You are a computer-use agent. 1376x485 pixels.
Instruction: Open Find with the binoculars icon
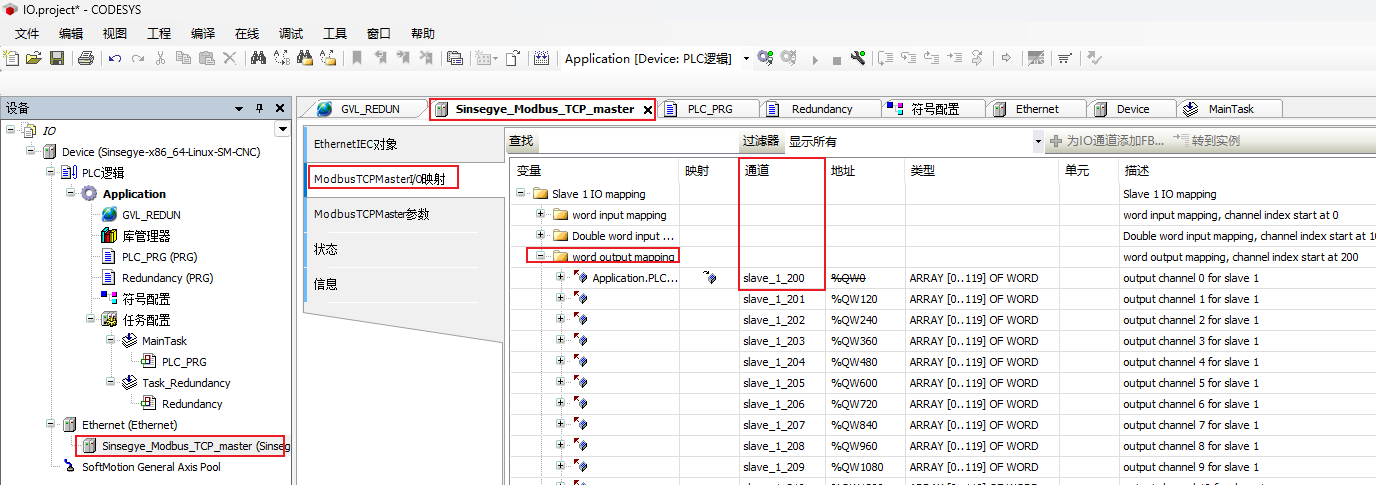[258, 59]
